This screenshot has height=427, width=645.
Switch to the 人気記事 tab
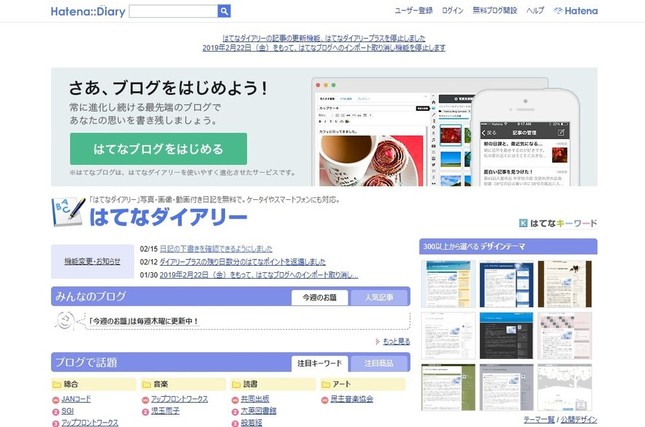379,297
